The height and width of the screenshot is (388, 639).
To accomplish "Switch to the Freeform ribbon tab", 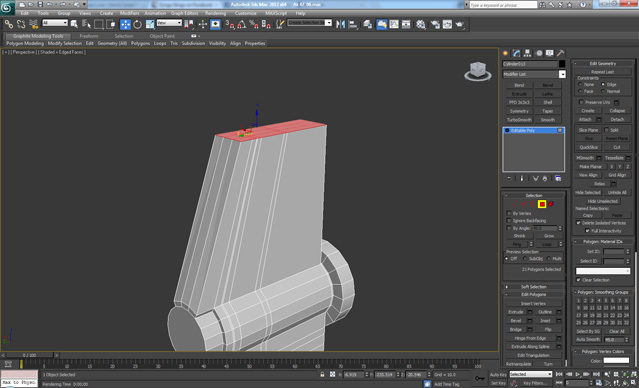I will tap(89, 36).
